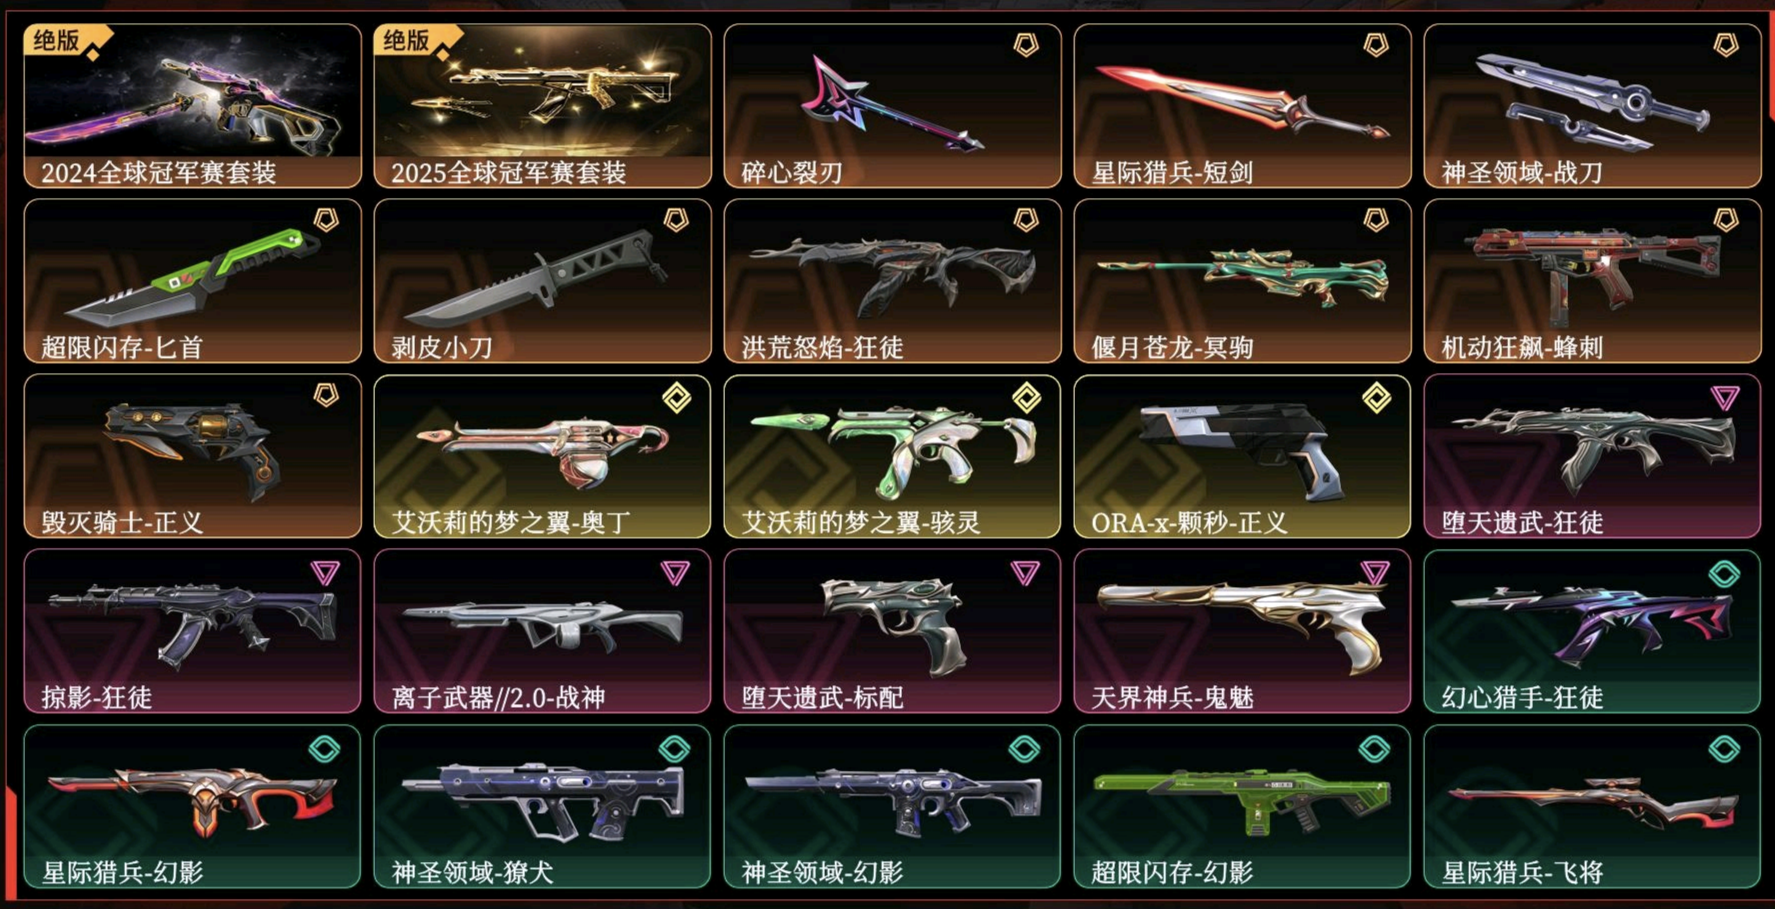1775x909 pixels.
Task: Select the 毁灭骑士-正义 pistol skin
Action: coord(192,456)
